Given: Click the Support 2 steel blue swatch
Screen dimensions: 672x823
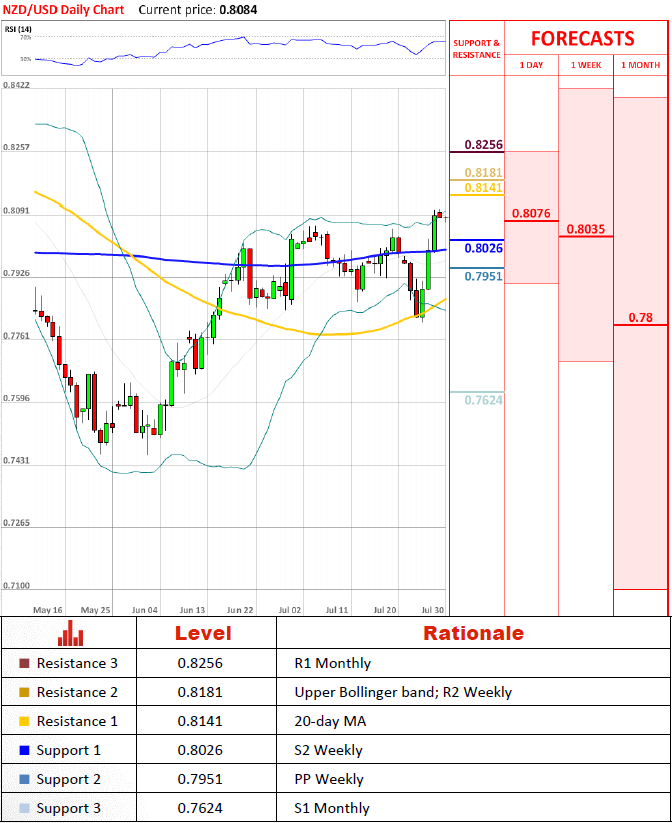Looking at the screenshot, I should (24, 779).
